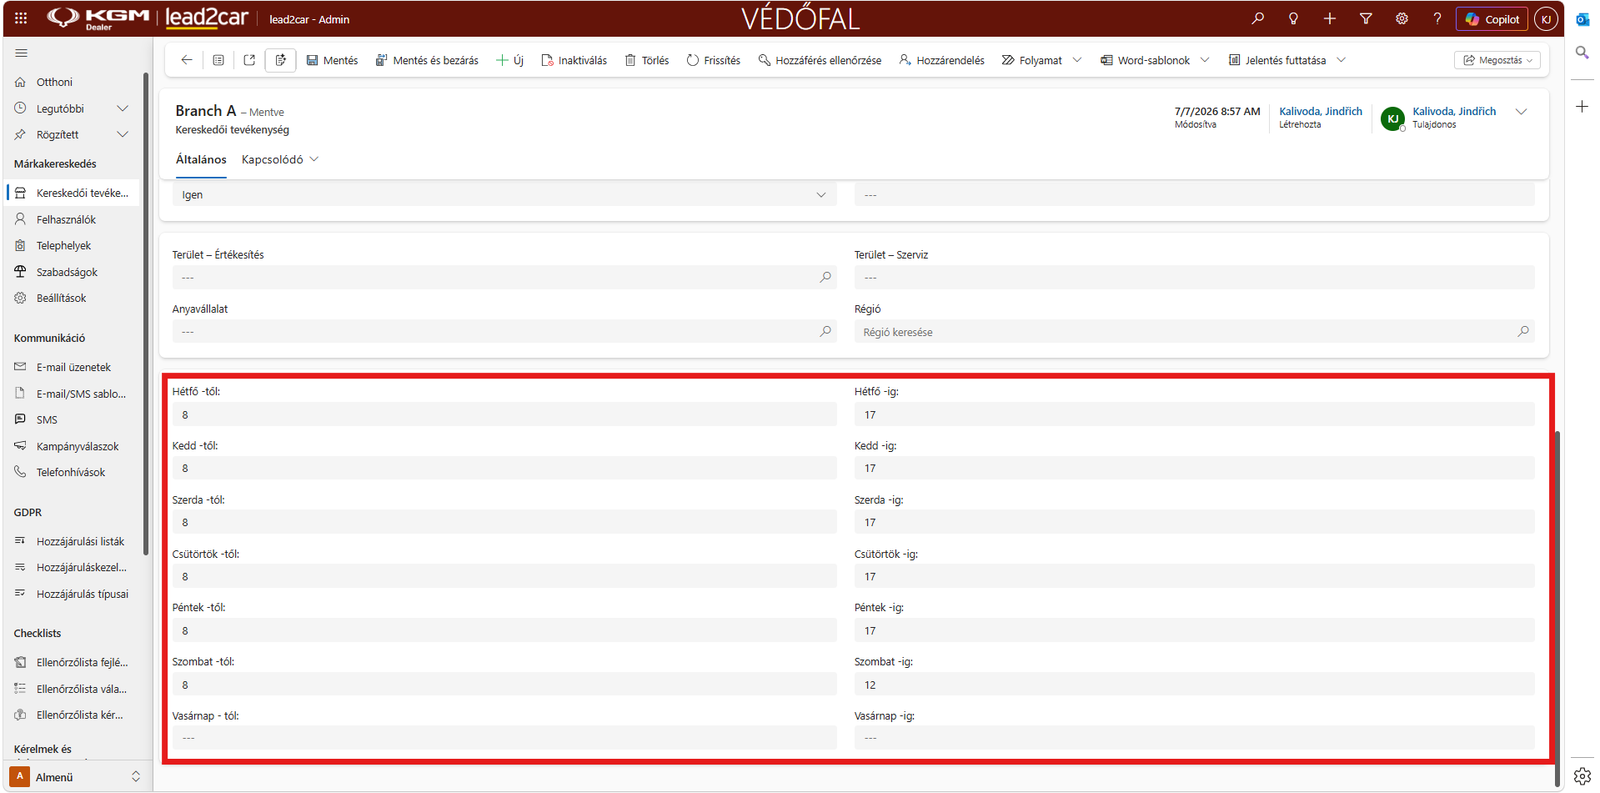Screen dimensions: 1600x793
Task: Expand the Word-sablonok dropdown arrow
Action: coord(1205,60)
